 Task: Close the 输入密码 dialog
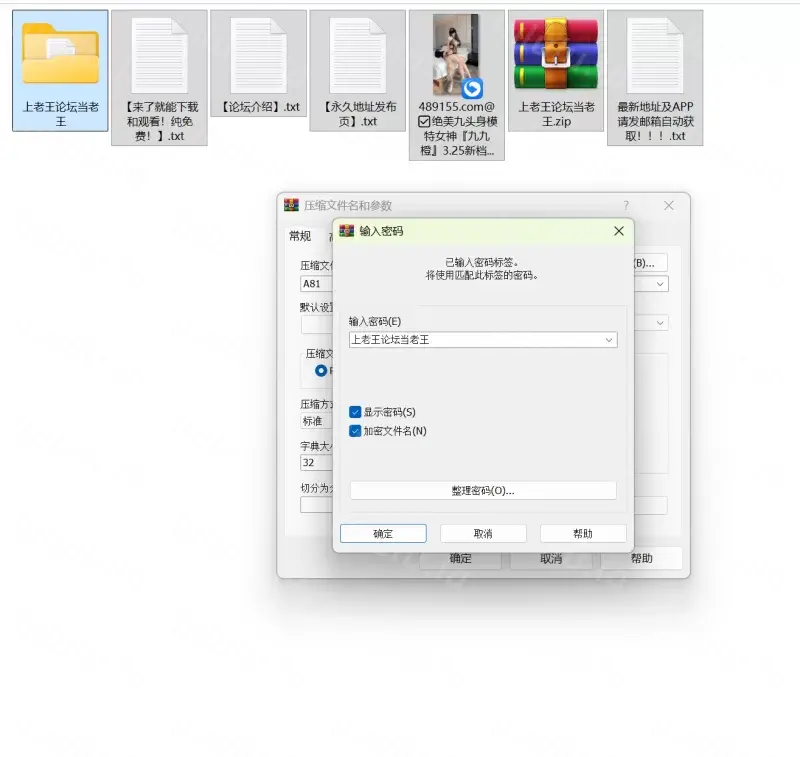(x=619, y=231)
